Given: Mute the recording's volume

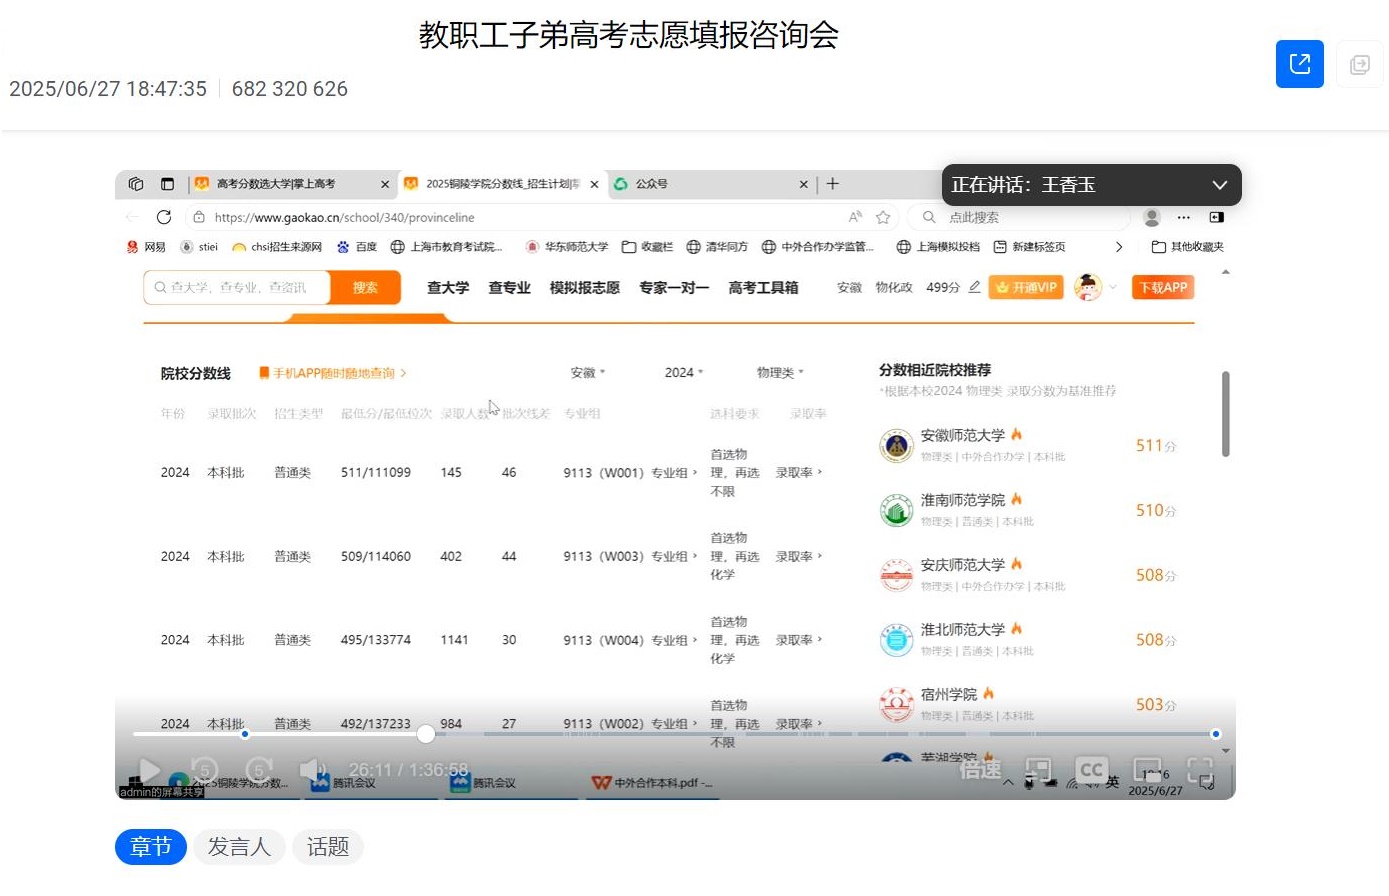Looking at the screenshot, I should click(x=313, y=770).
